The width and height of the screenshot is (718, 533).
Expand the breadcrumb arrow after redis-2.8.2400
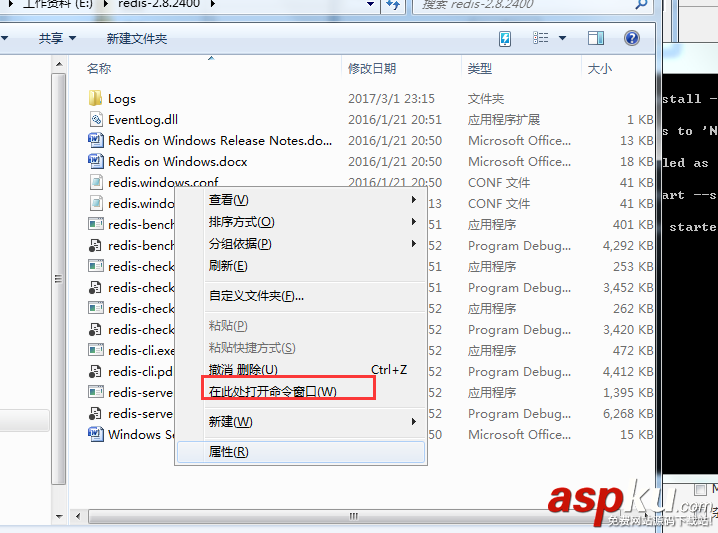212,5
